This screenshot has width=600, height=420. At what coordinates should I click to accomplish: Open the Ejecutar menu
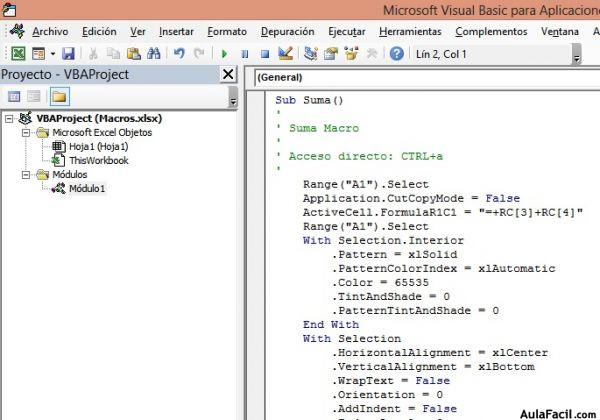point(347,32)
